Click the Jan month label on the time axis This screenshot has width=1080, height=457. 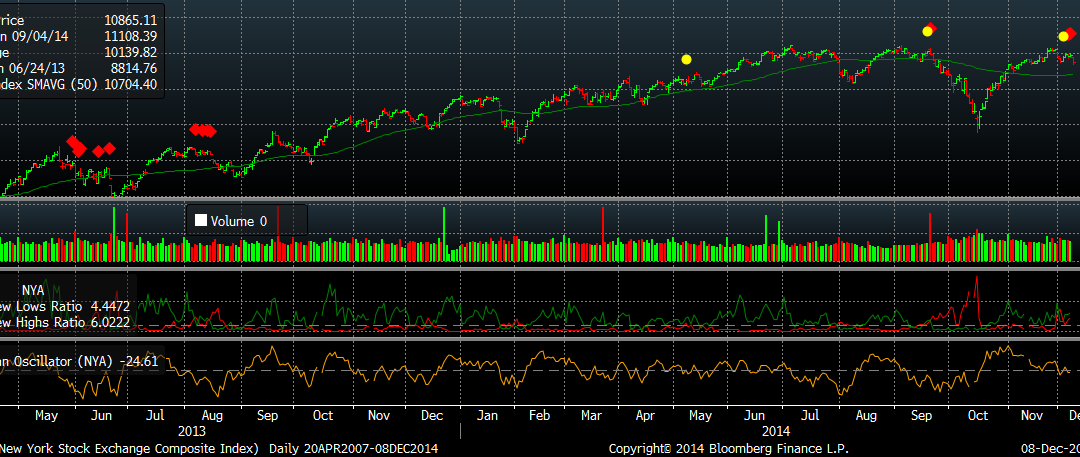[487, 416]
